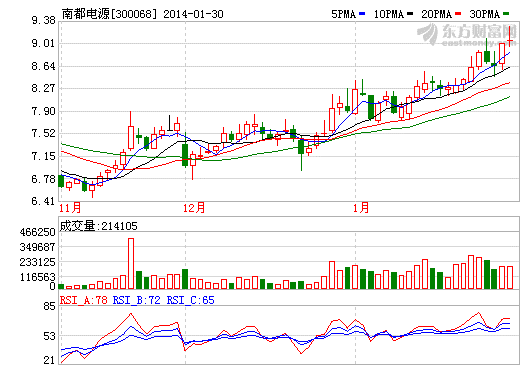Click the black 10PMA legend color marker
Viewport: 520px width, 365px height.
pos(410,14)
